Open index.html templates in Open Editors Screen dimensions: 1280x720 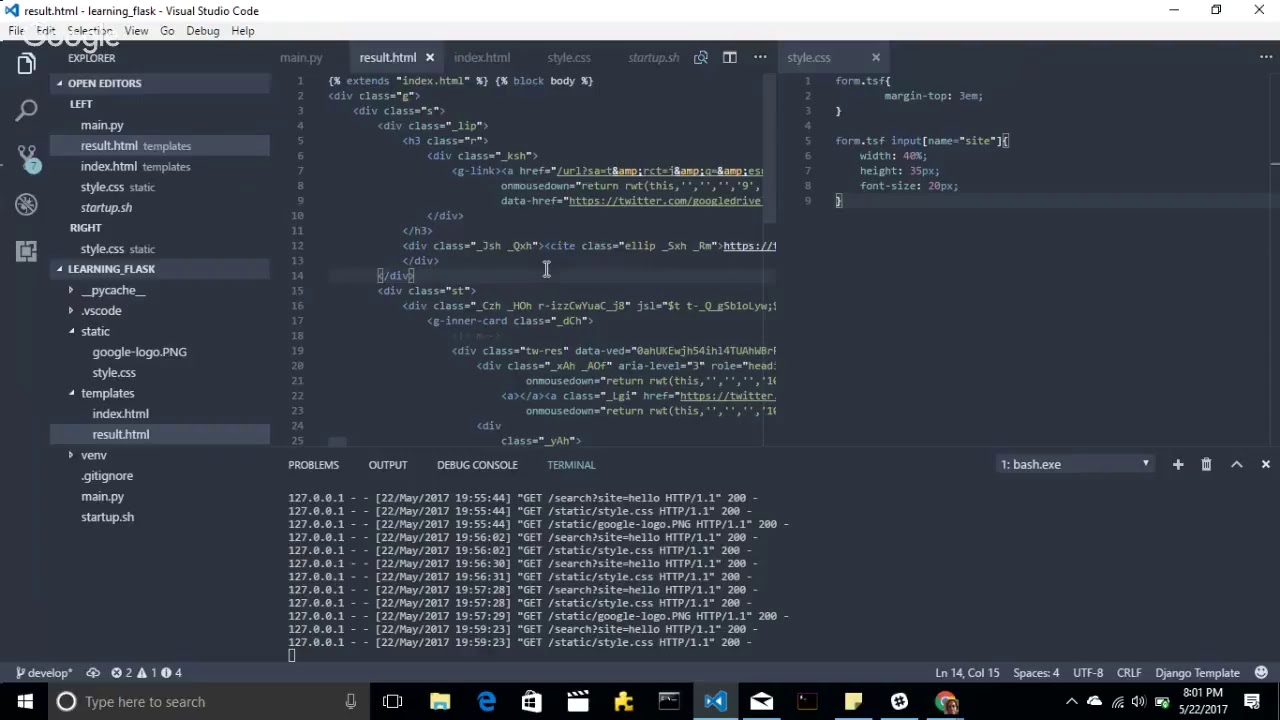click(x=135, y=167)
